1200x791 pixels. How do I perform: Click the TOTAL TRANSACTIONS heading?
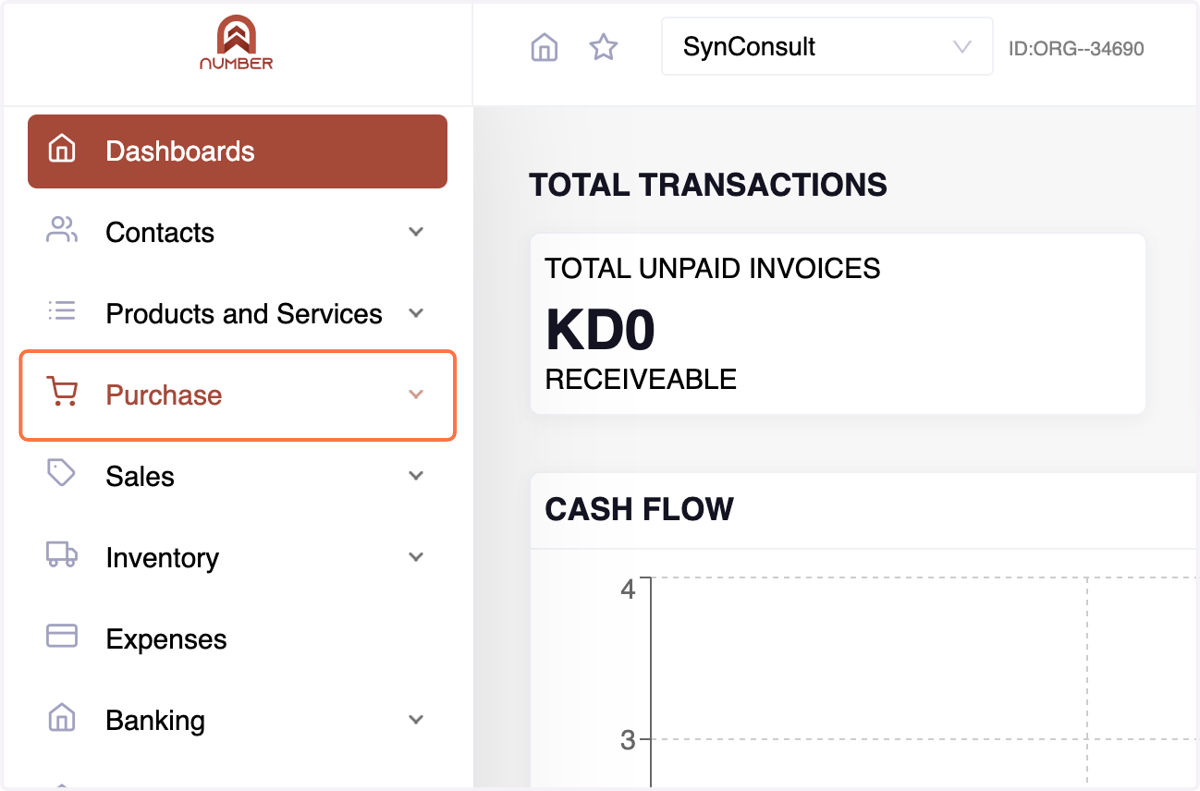[708, 185]
